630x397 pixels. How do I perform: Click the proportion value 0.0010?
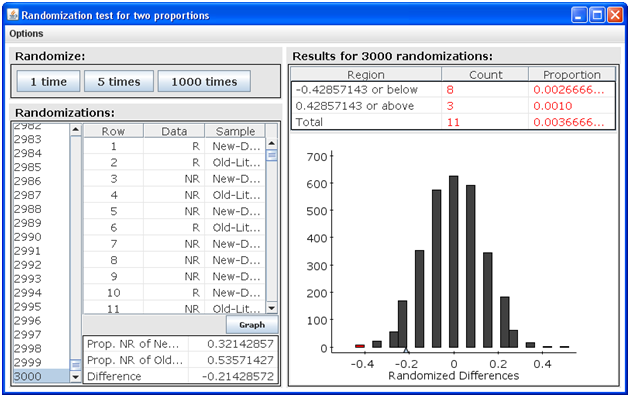pyautogui.click(x=552, y=106)
